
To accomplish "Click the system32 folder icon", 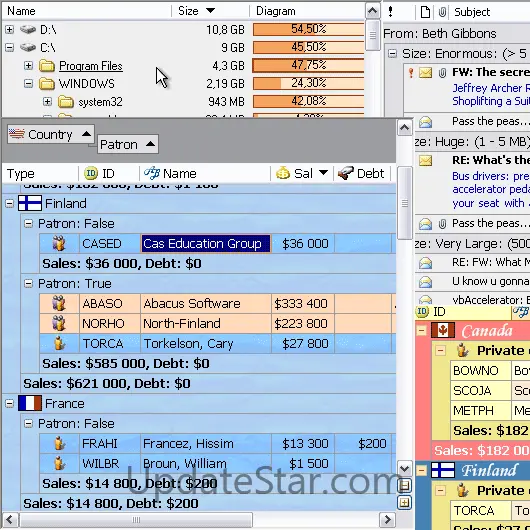I will point(66,102).
